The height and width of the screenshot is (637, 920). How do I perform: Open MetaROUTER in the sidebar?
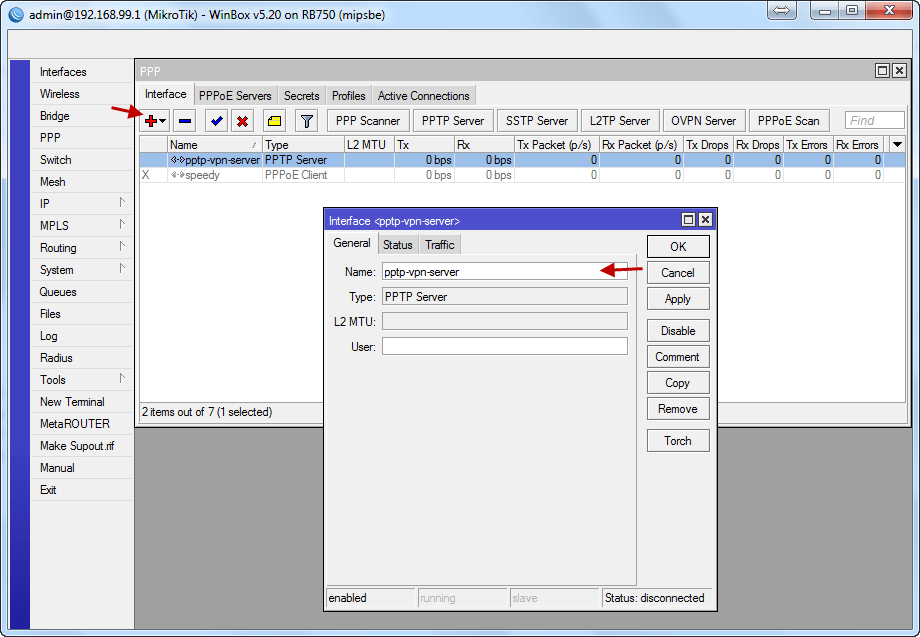tap(81, 423)
